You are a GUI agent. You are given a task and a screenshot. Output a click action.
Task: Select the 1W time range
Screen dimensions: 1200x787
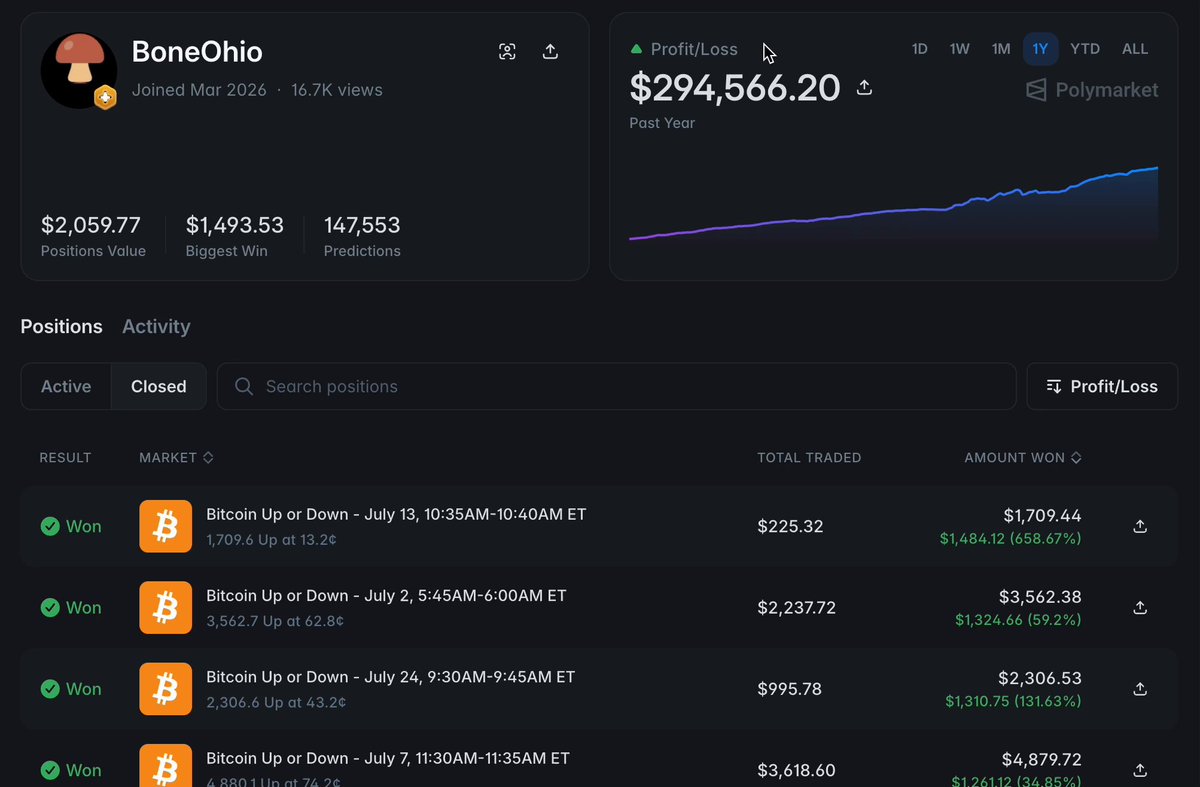960,49
